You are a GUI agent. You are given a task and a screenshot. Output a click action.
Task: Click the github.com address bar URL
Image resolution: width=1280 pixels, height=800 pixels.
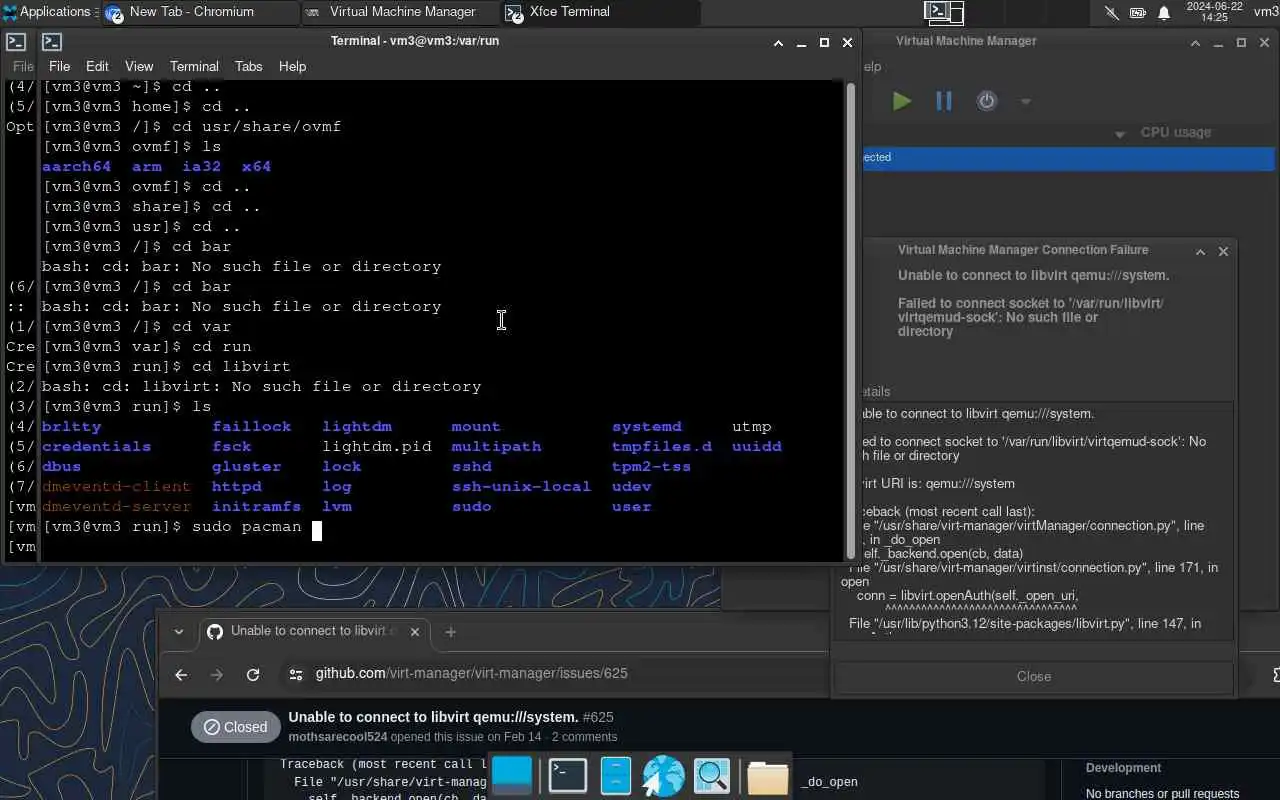(472, 673)
